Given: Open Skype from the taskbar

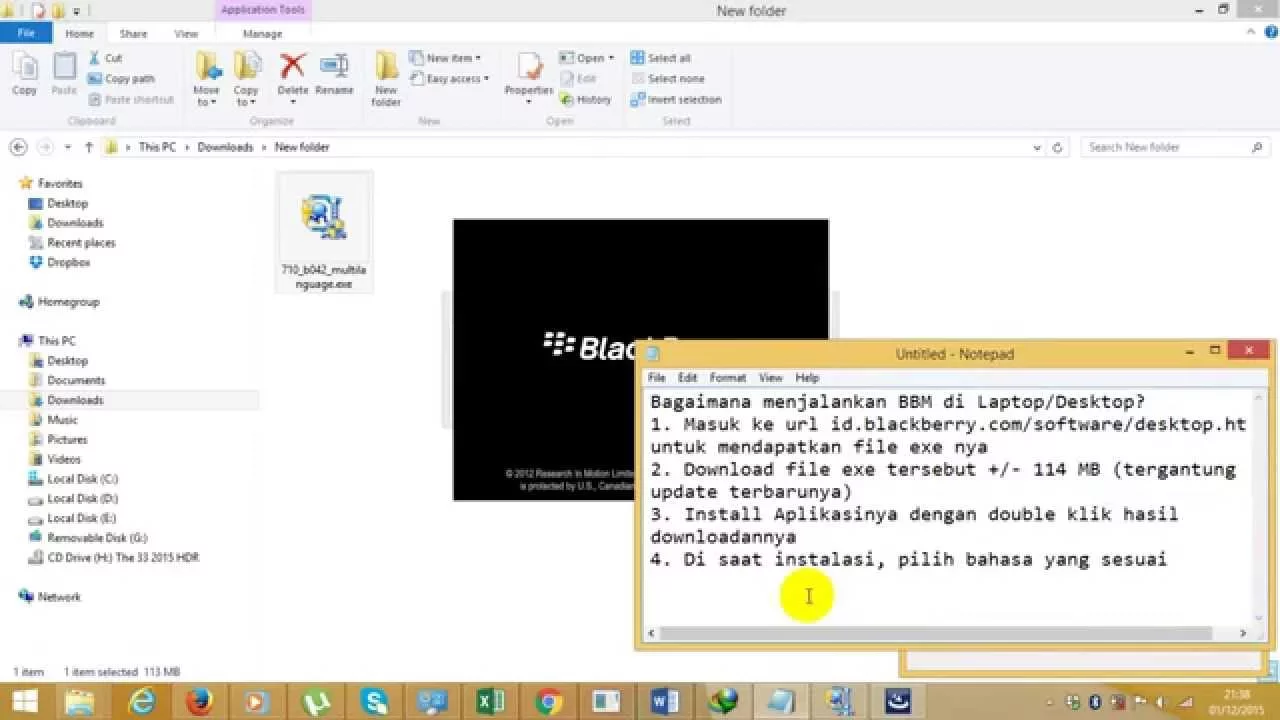Looking at the screenshot, I should tap(375, 702).
